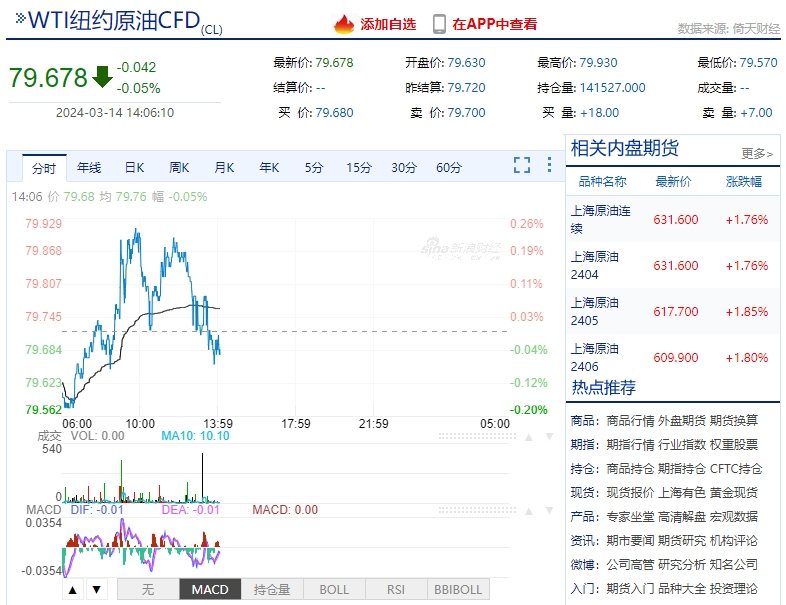Click the dotted grip above the MACD panel
Viewport: 786px width, 605px height.
(x=477, y=510)
